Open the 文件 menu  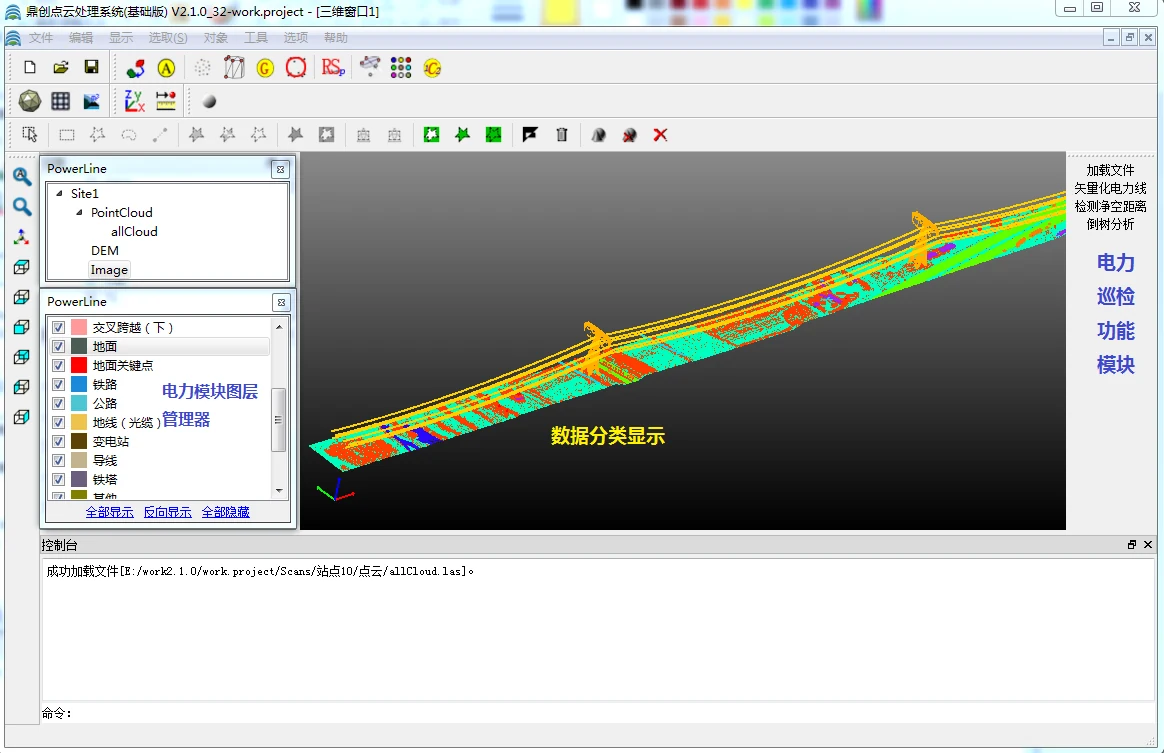click(x=41, y=38)
